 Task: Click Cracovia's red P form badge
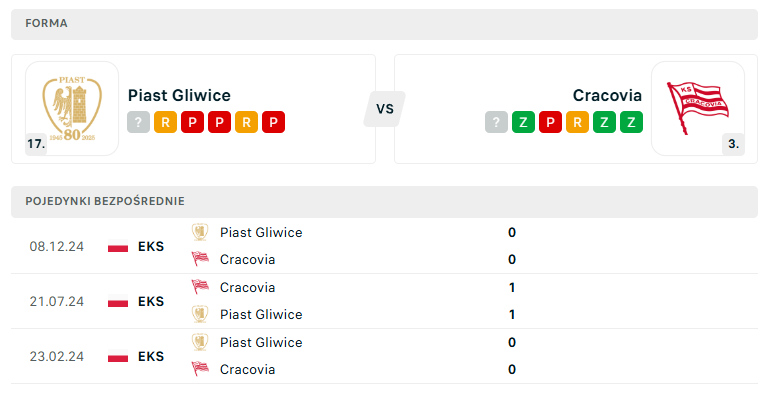pyautogui.click(x=550, y=122)
